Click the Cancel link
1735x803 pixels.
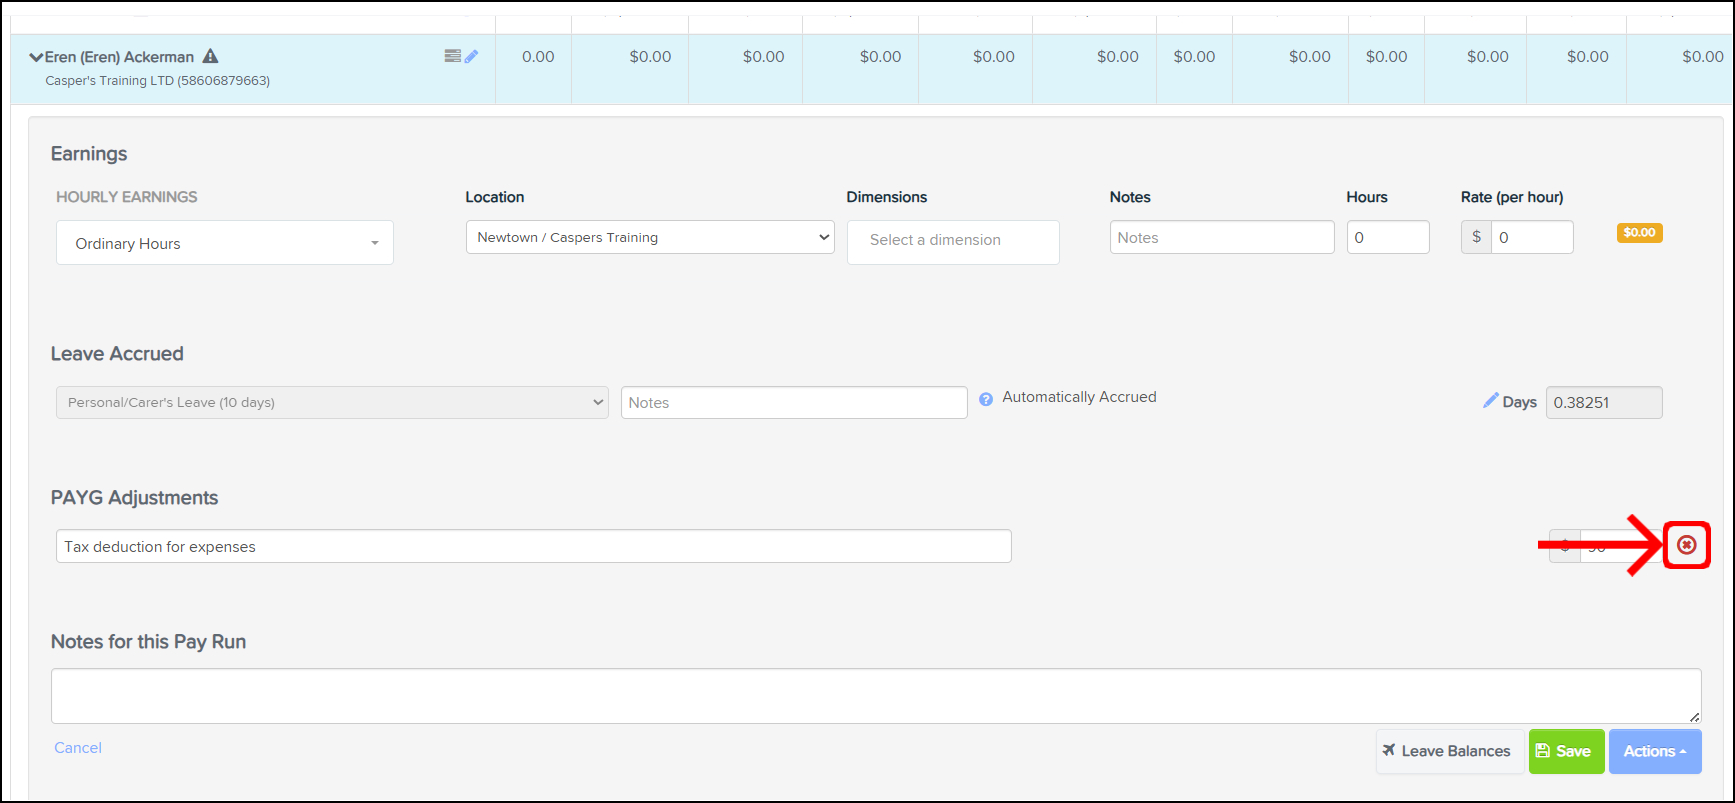point(78,748)
